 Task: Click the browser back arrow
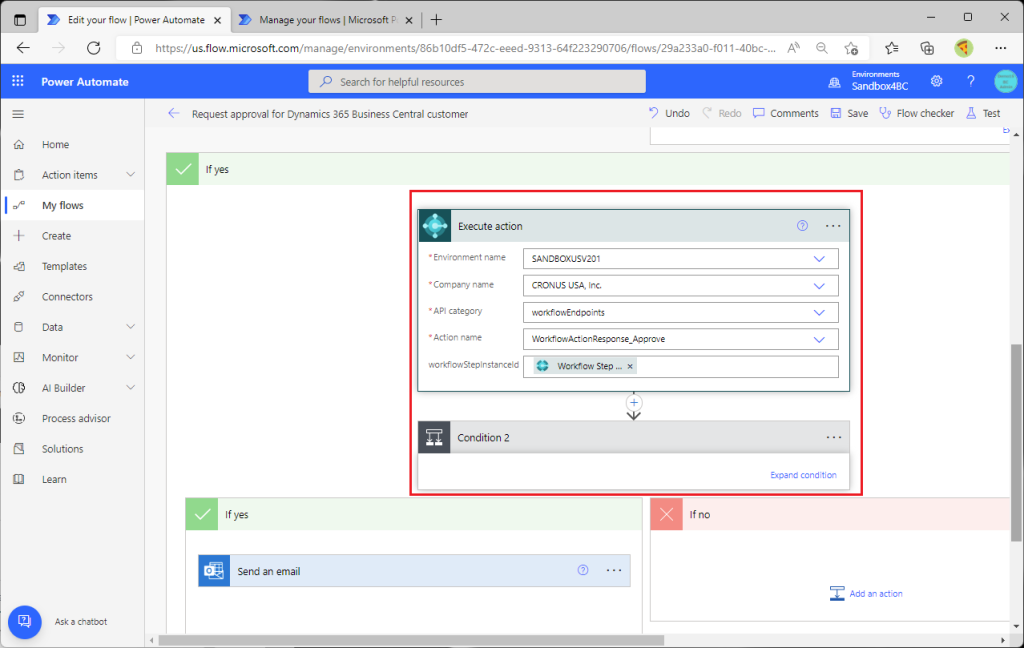click(x=24, y=48)
